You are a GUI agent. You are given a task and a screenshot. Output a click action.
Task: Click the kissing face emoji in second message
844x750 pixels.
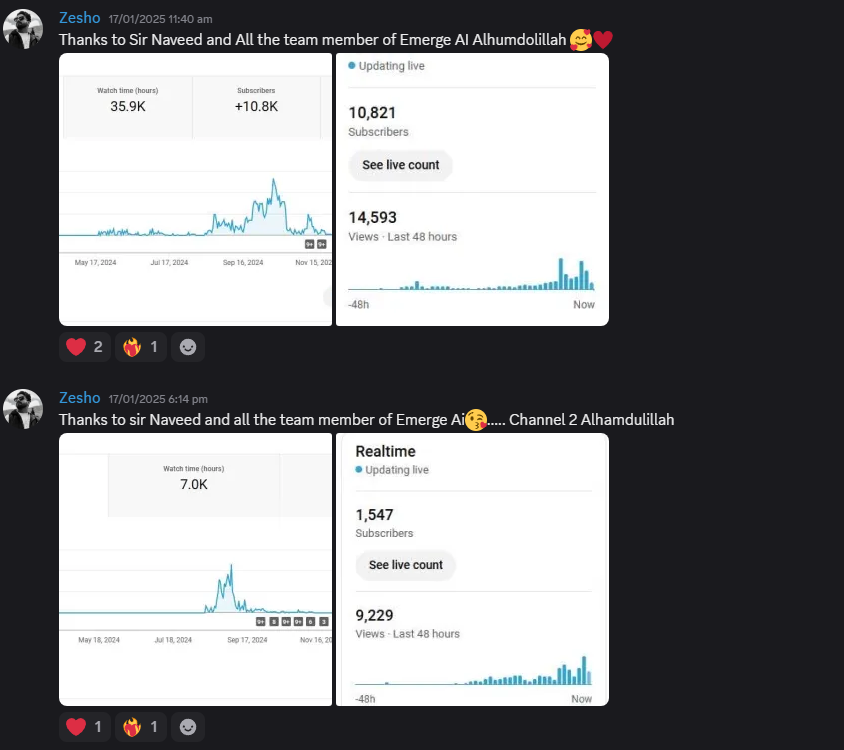(x=477, y=420)
